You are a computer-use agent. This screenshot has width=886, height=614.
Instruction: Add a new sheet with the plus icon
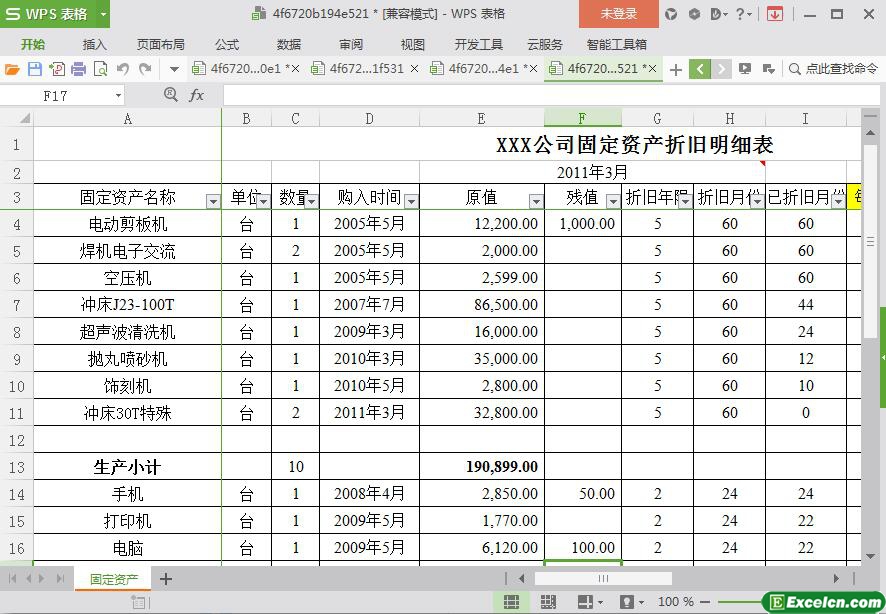166,579
